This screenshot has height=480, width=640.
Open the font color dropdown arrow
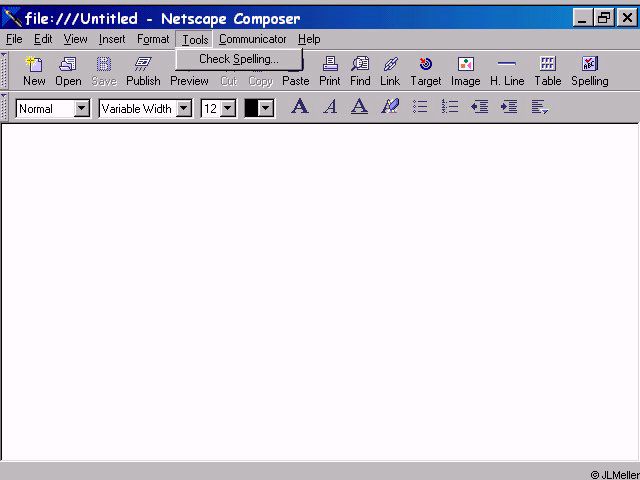click(266, 109)
